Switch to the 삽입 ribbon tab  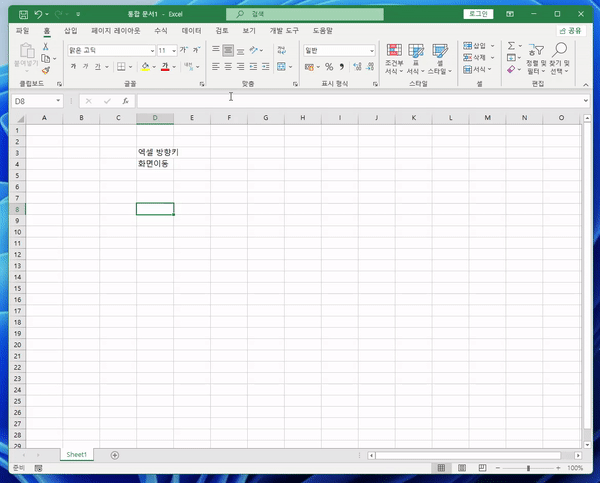[70, 31]
